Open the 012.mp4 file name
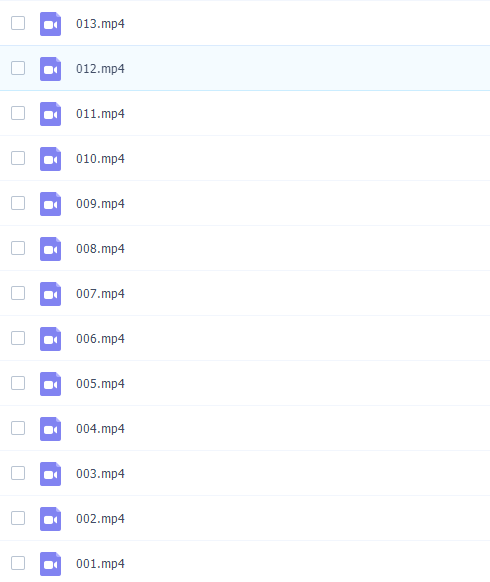Viewport: 490px width, 582px height. click(x=100, y=69)
